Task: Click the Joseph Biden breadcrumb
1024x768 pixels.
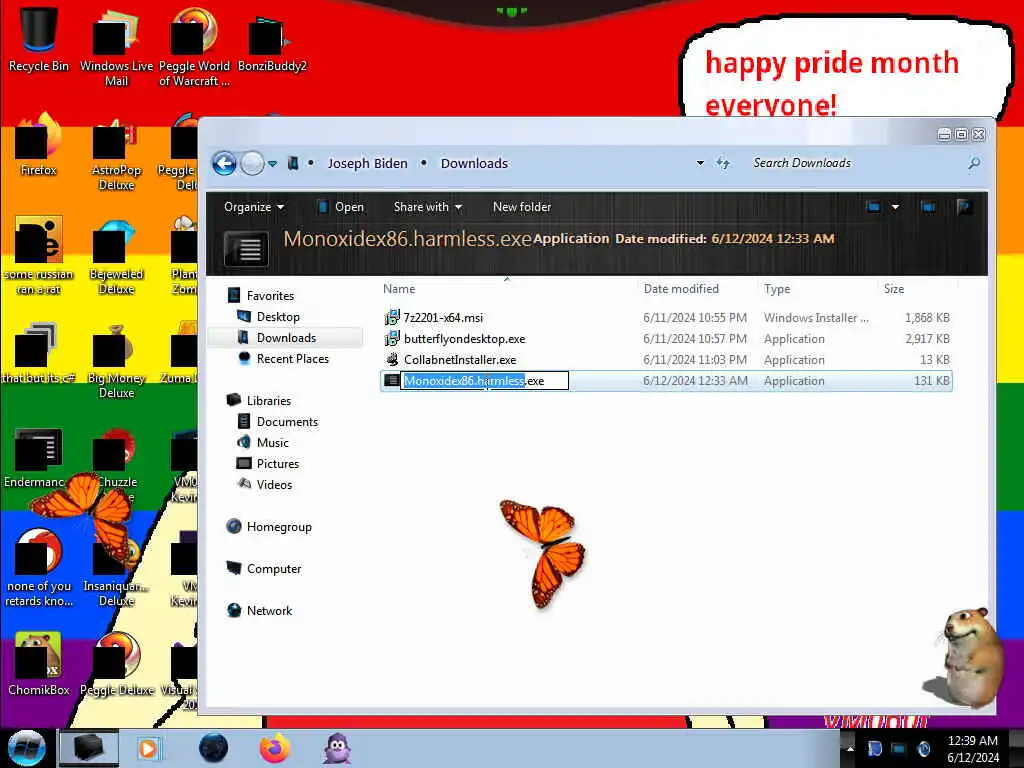Action: point(367,163)
